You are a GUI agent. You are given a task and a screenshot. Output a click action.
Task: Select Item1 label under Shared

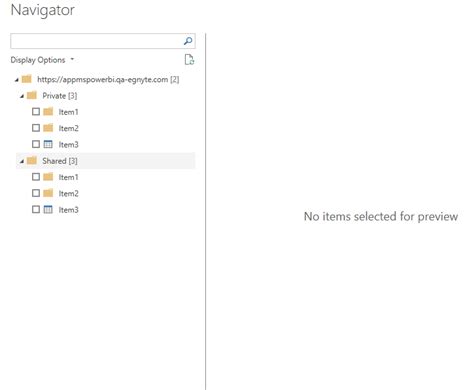(68, 177)
